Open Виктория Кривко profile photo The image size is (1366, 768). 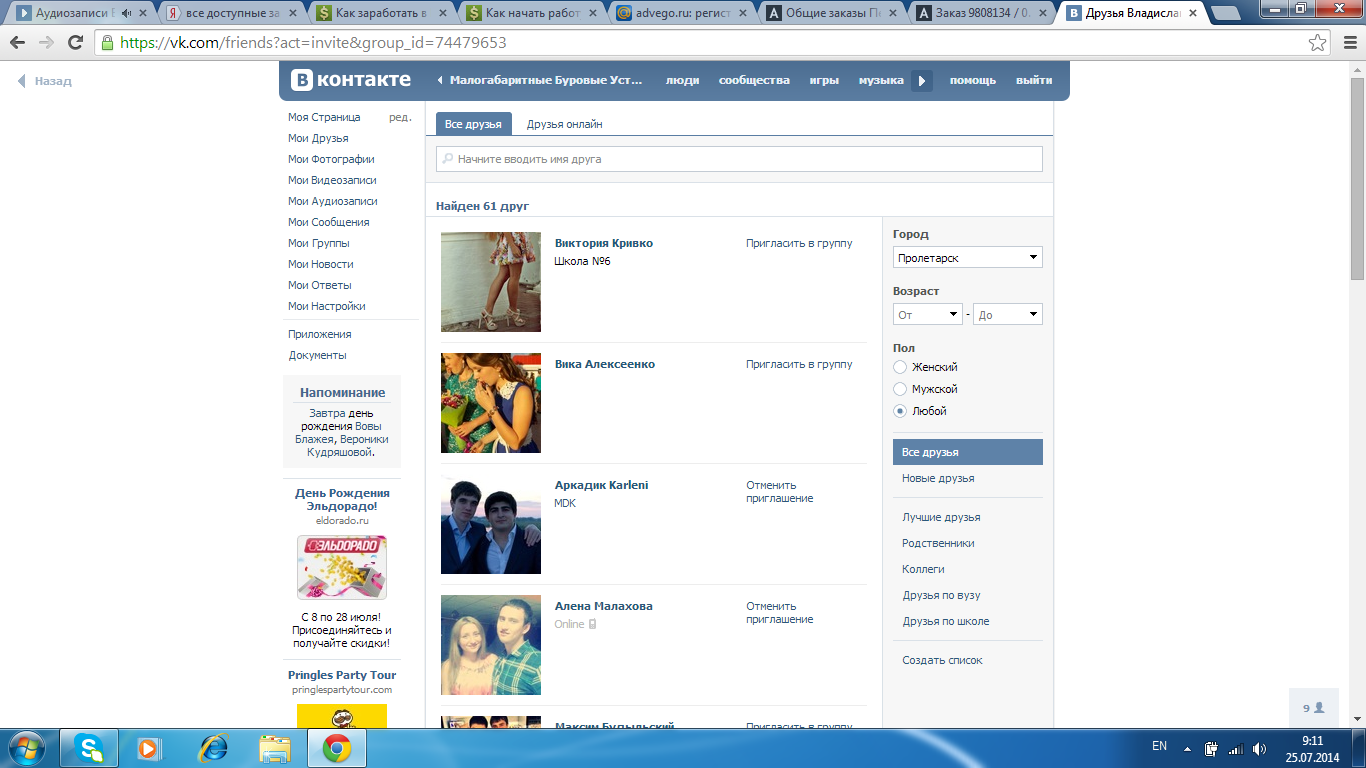click(x=491, y=282)
